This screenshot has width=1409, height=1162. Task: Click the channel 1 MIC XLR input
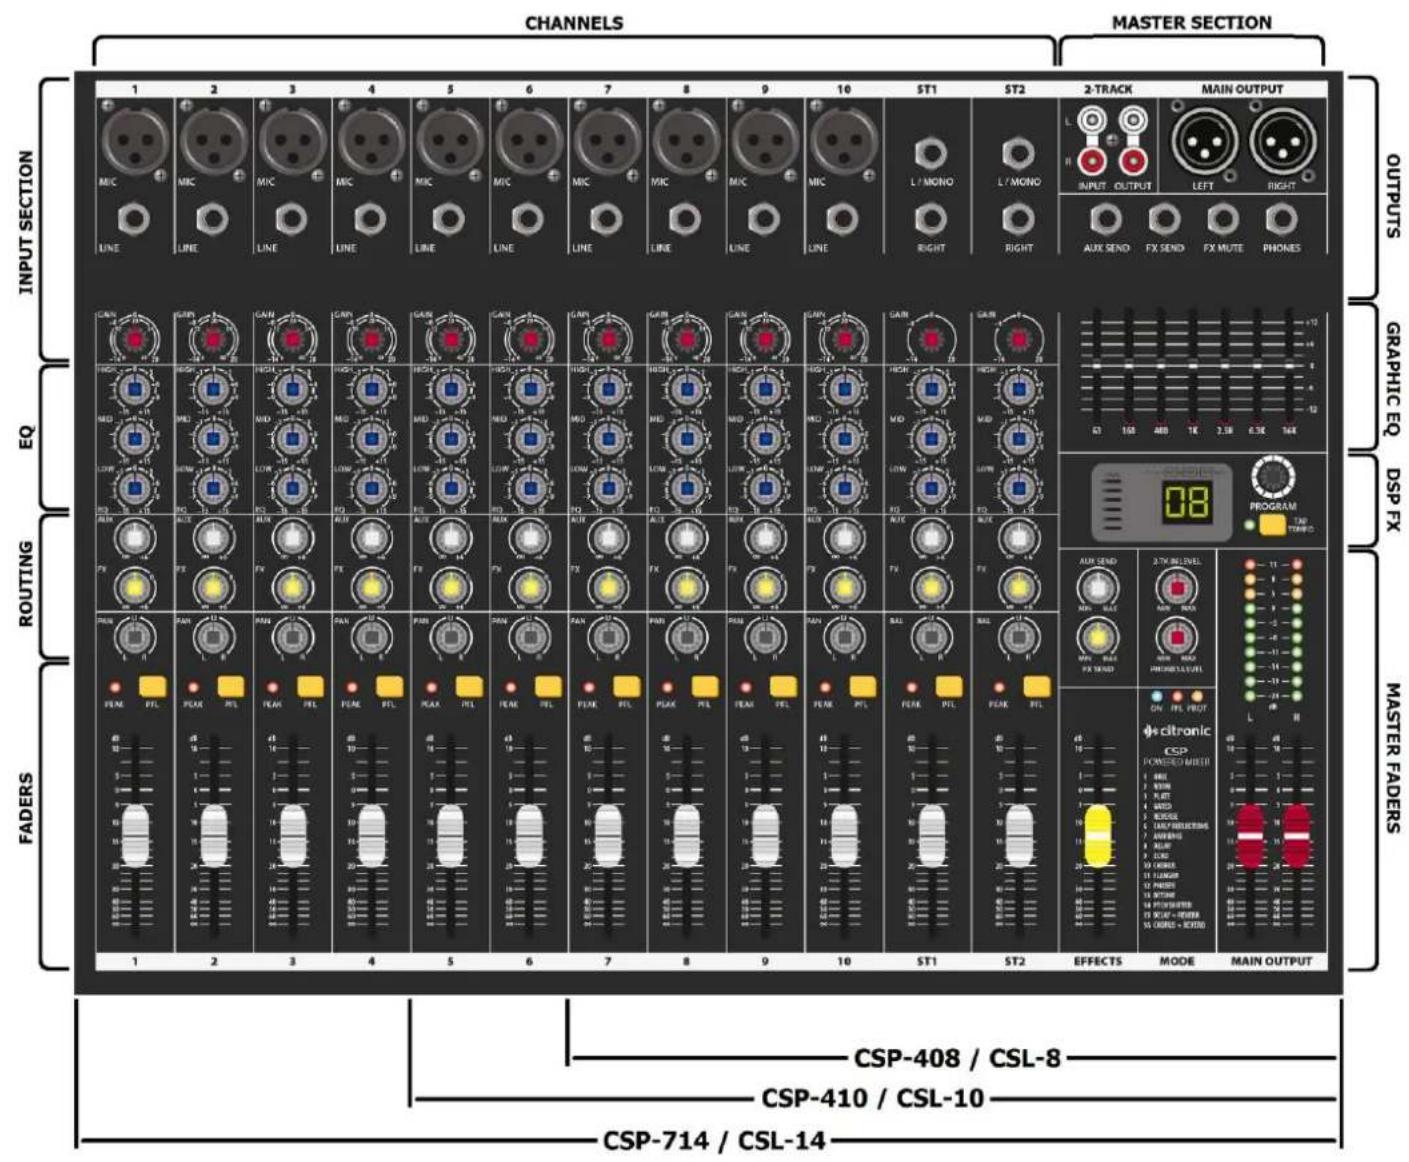pyautogui.click(x=134, y=140)
